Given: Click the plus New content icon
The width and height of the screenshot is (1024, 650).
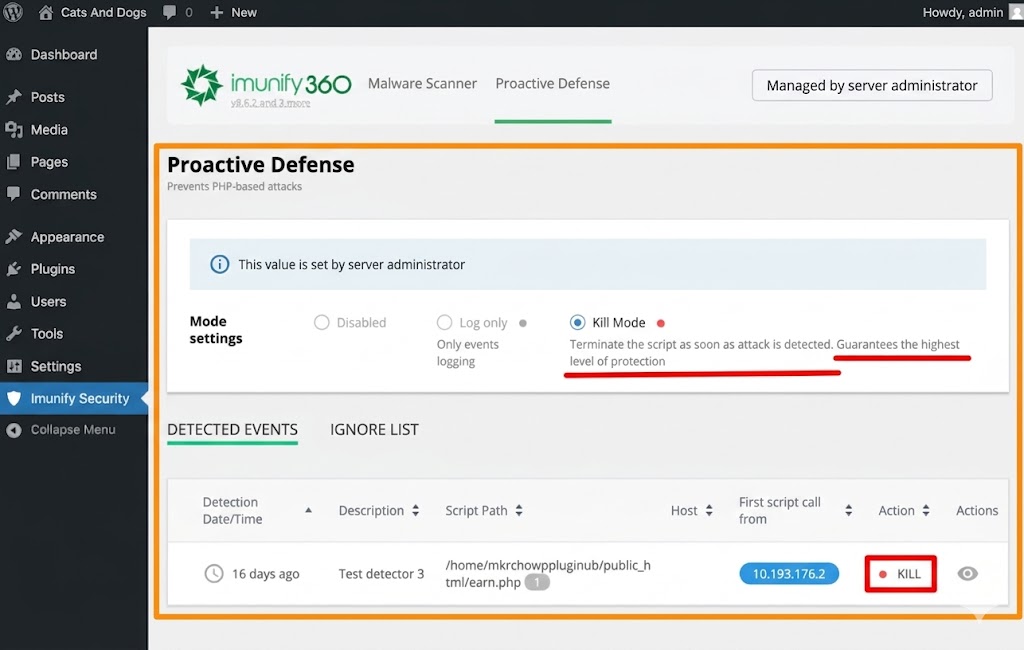Looking at the screenshot, I should coord(217,12).
